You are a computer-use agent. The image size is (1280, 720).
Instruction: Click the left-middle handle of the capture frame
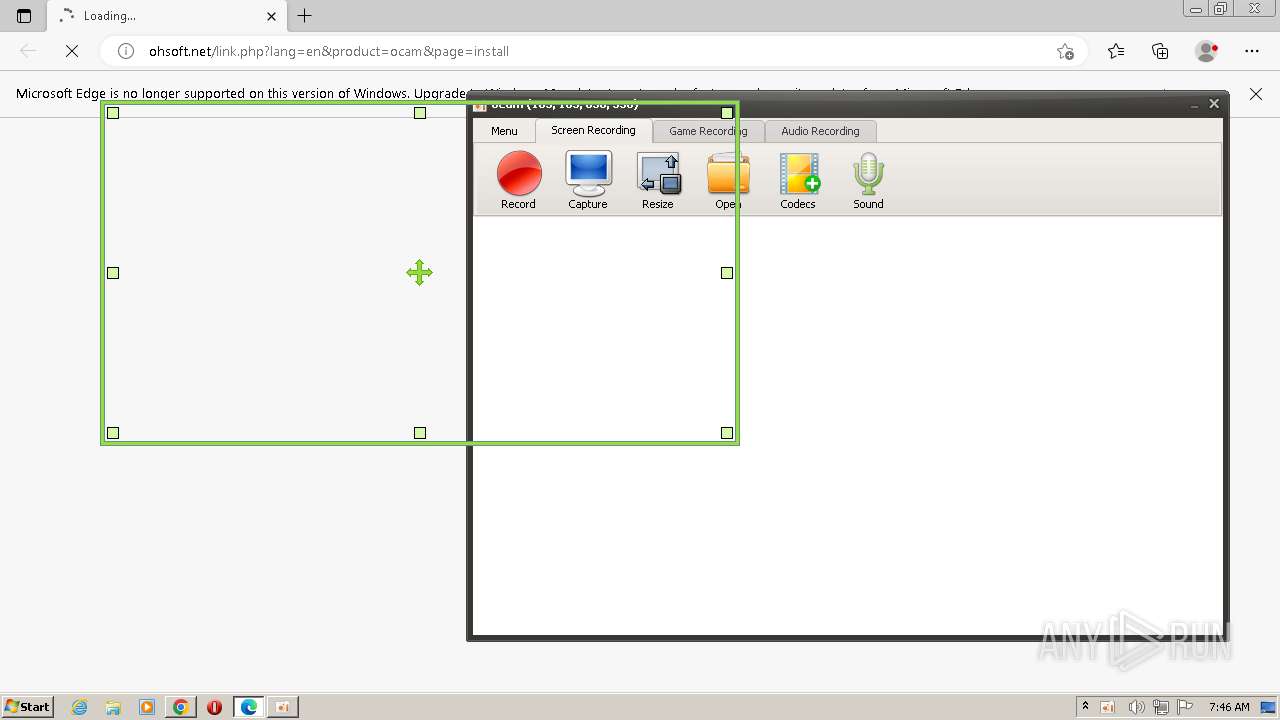[x=113, y=273]
